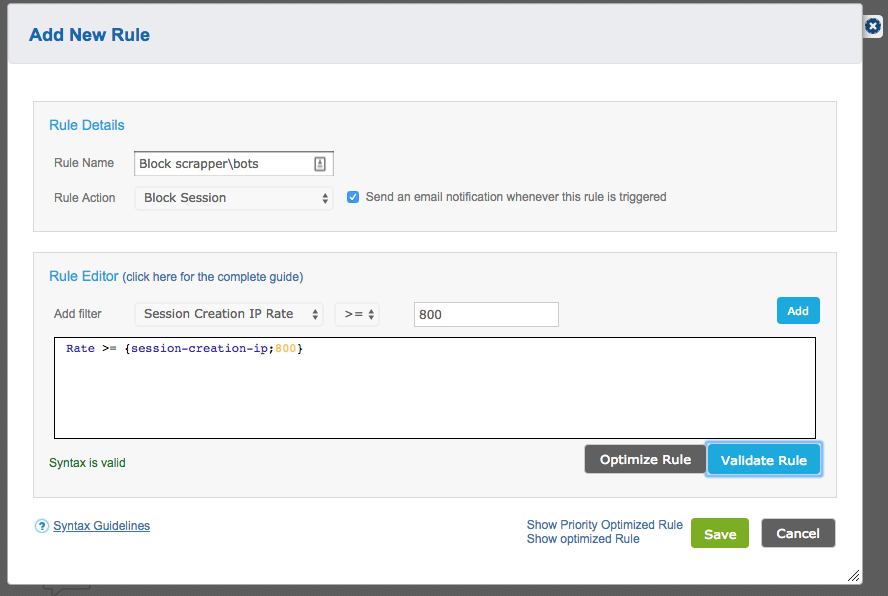
Task: Click the 'Rule Name' label
Action: (x=84, y=163)
